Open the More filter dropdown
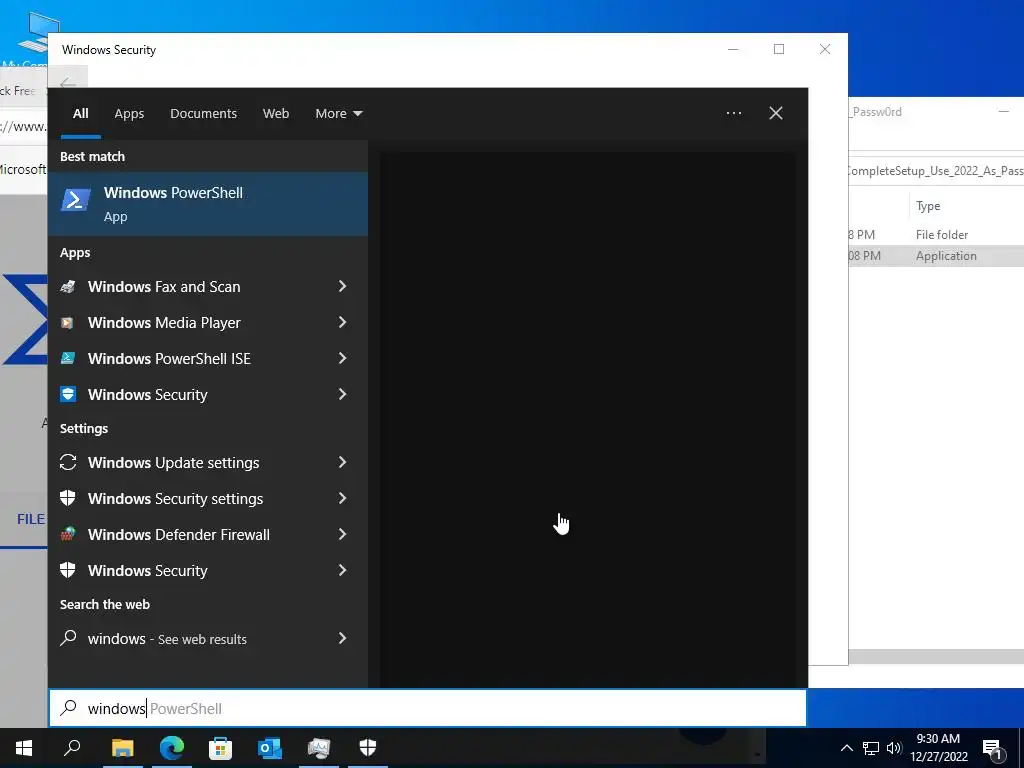1024x768 pixels. point(338,114)
